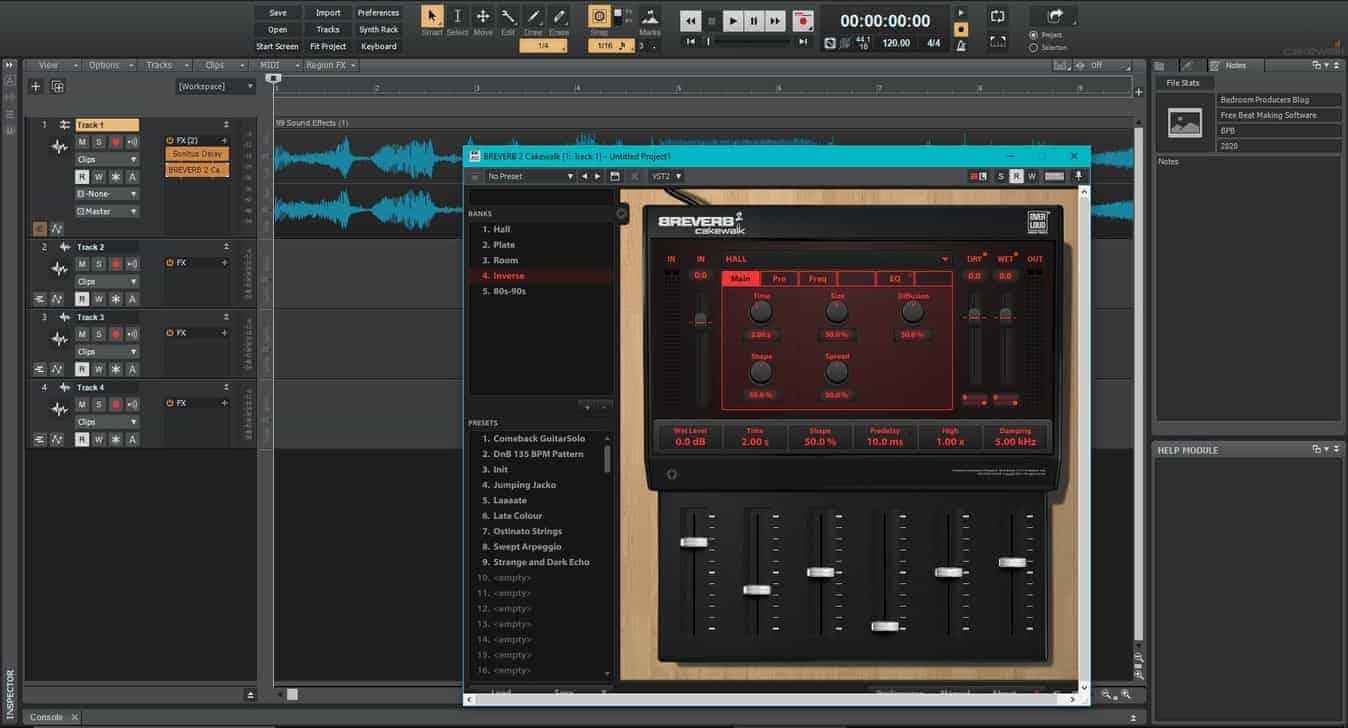Screen dimensions: 1348x728
Task: Open the Options menu in track view
Action: click(x=109, y=65)
